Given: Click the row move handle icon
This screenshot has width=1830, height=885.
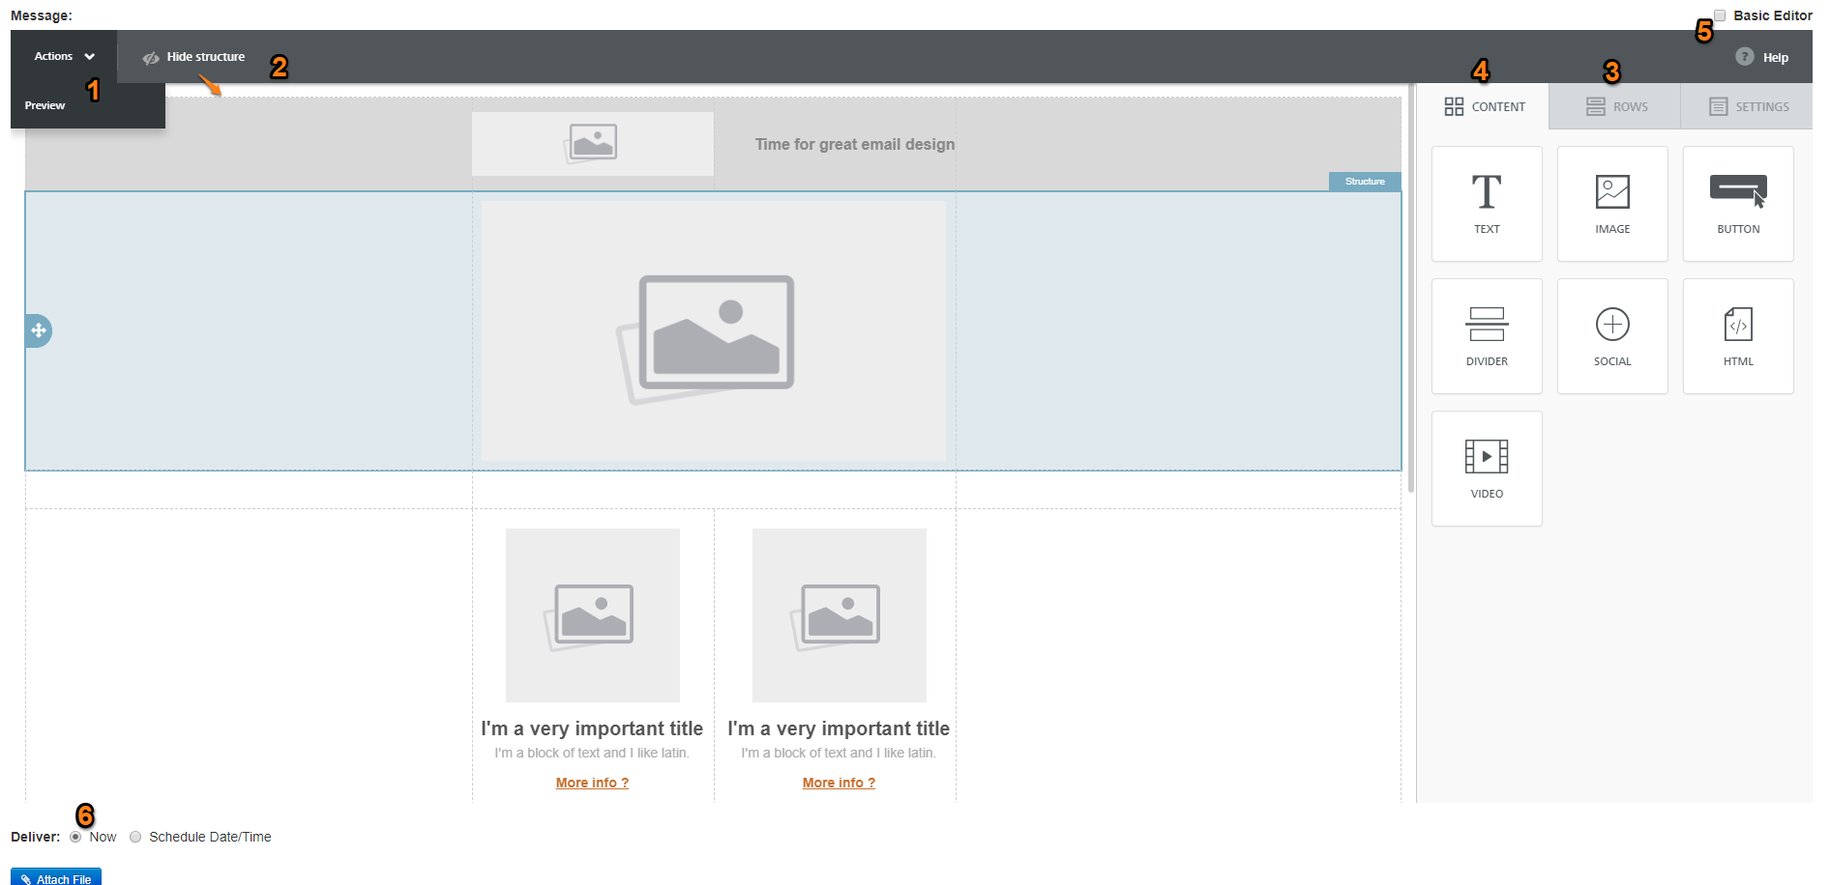Looking at the screenshot, I should (x=38, y=330).
